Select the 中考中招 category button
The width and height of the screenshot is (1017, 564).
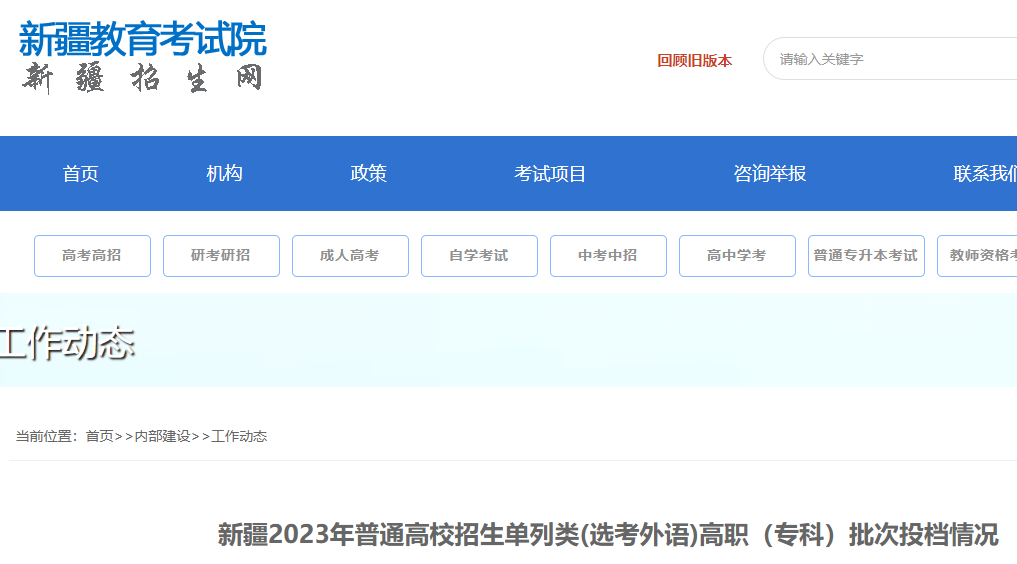(608, 256)
